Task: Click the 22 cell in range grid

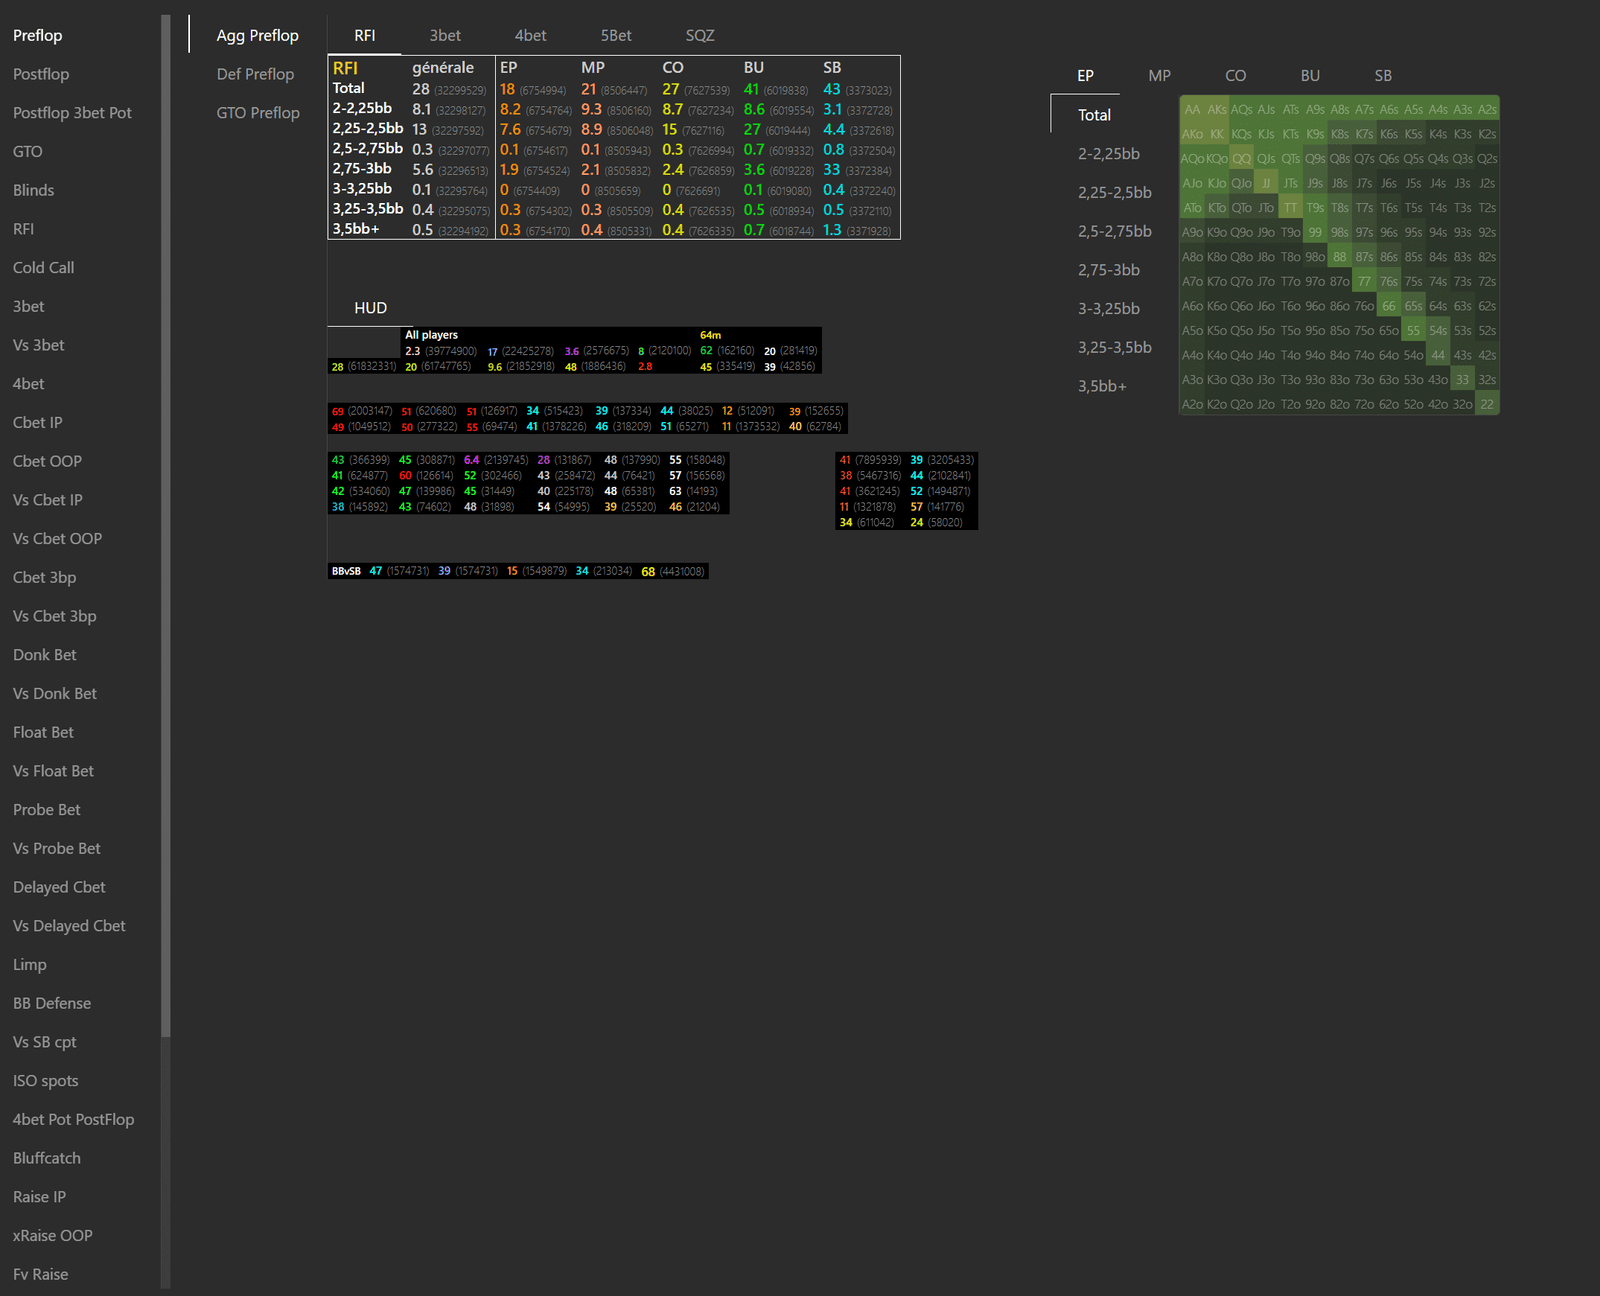Action: pyautogui.click(x=1487, y=404)
